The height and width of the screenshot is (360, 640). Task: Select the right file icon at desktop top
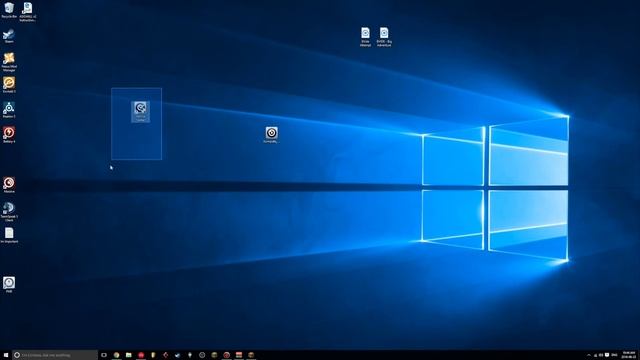tap(384, 37)
